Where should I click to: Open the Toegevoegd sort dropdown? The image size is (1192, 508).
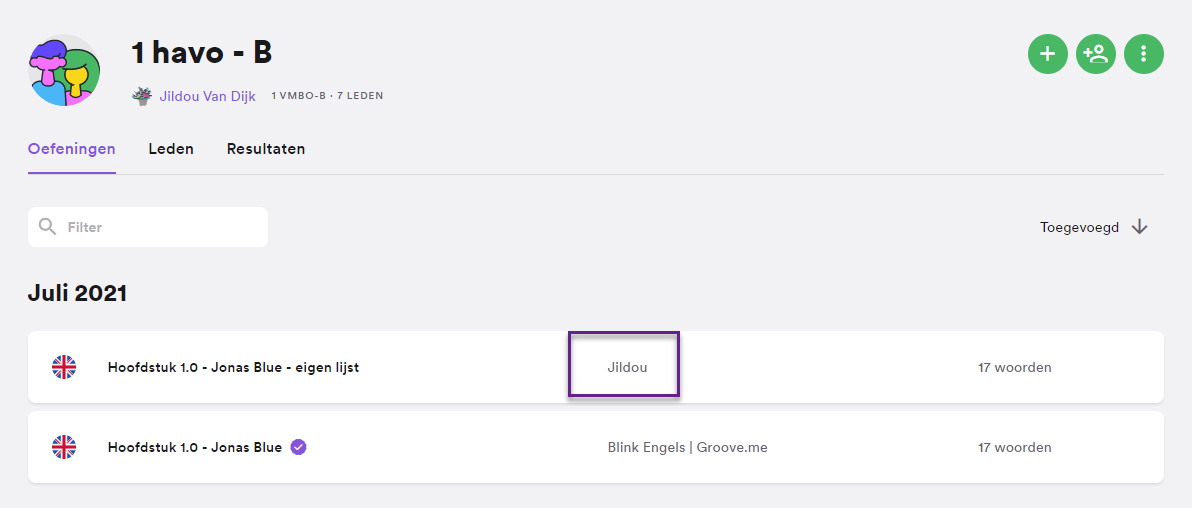coord(1093,227)
